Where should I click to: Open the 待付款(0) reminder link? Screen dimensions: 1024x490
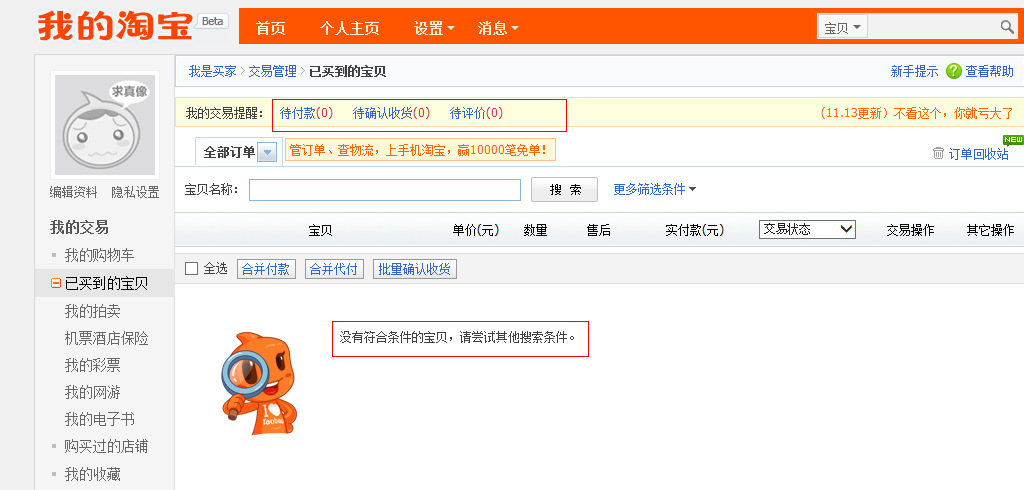point(306,113)
